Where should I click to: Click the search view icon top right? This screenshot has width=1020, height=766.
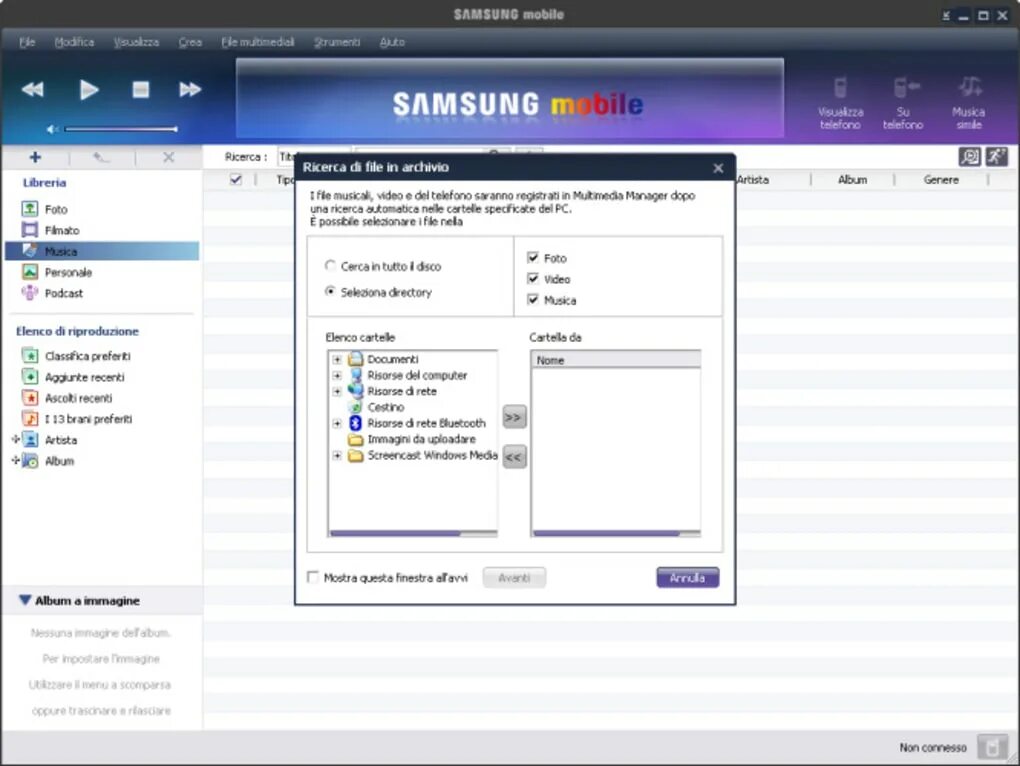click(969, 157)
